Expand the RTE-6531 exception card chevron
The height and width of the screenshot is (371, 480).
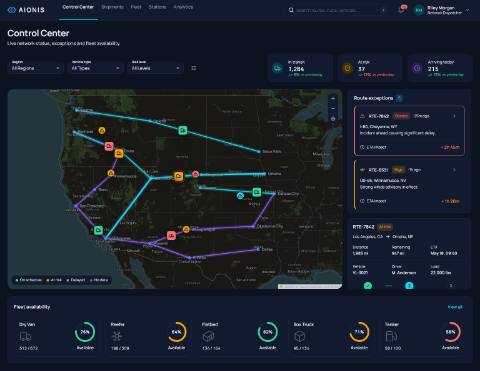click(454, 170)
